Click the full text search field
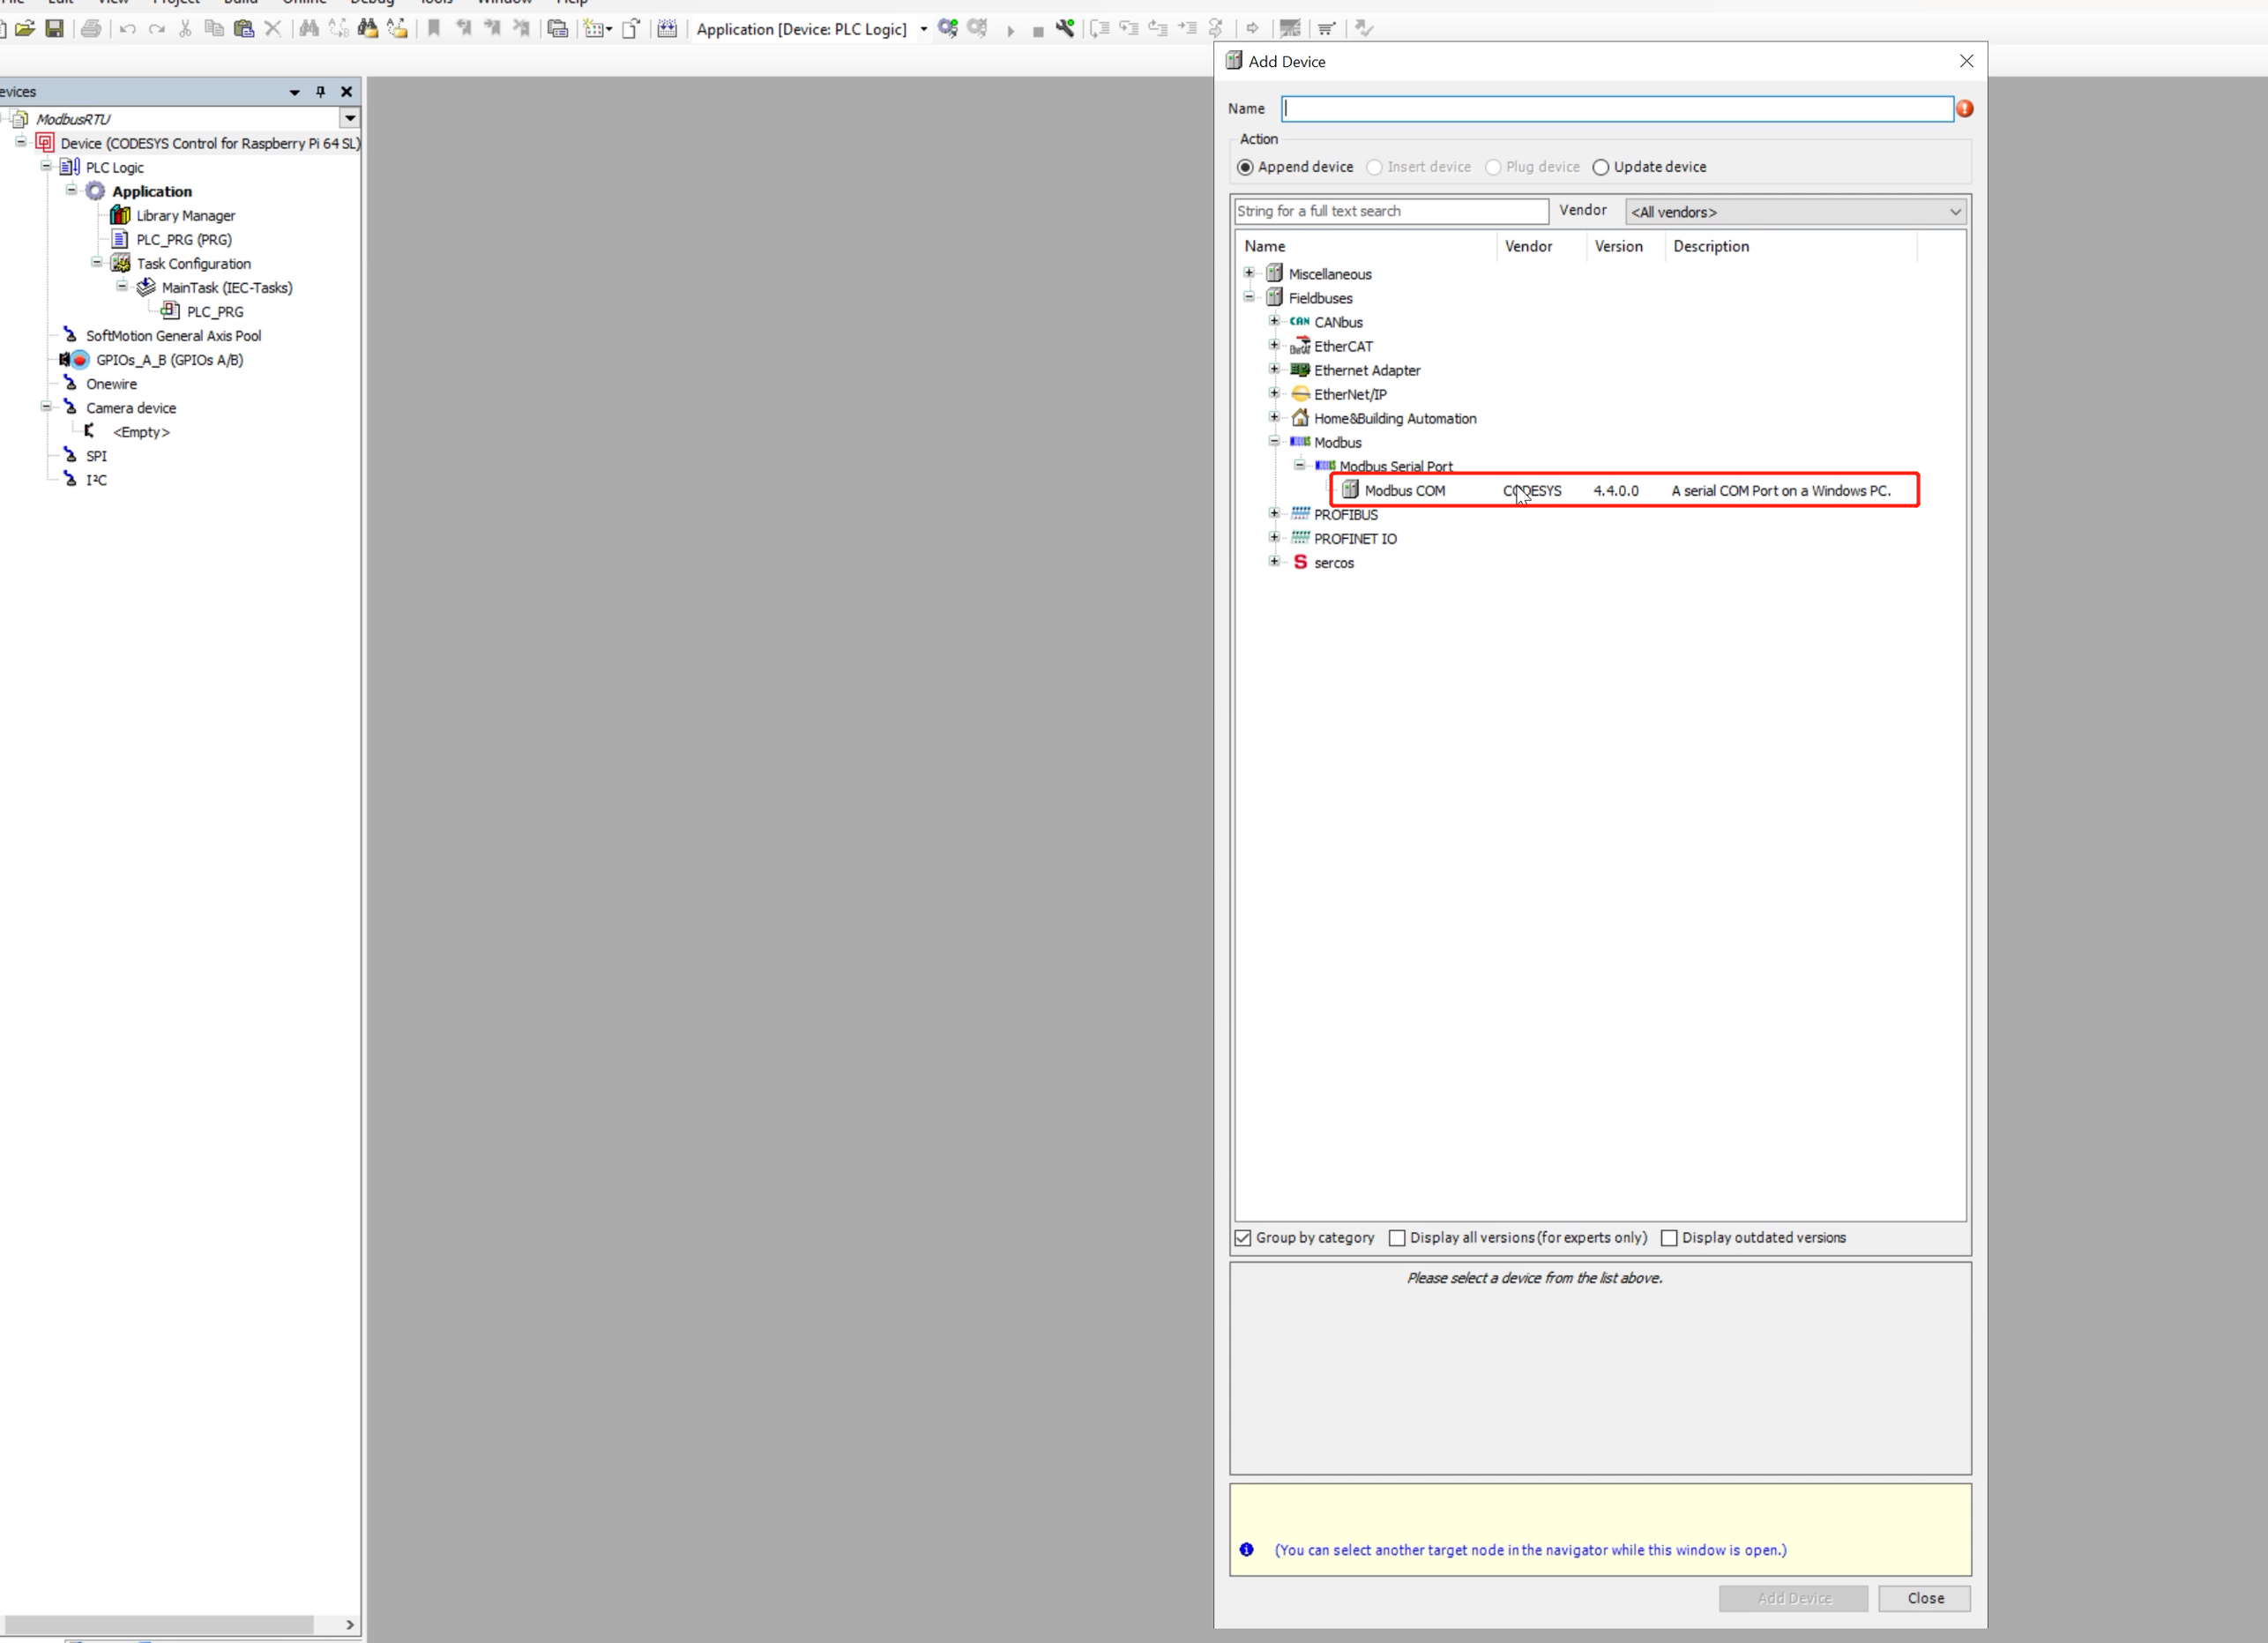Screen dimensions: 2268x1643 coord(1391,212)
